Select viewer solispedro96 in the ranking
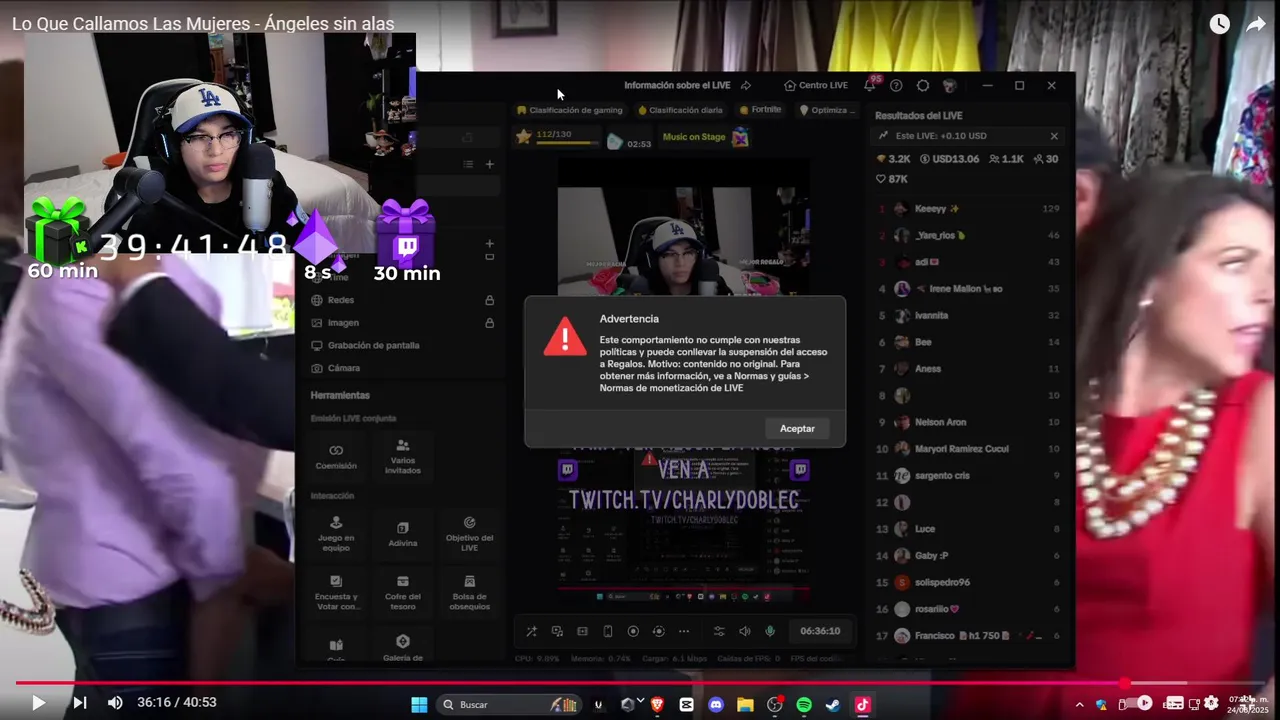1280x720 pixels. [967, 582]
